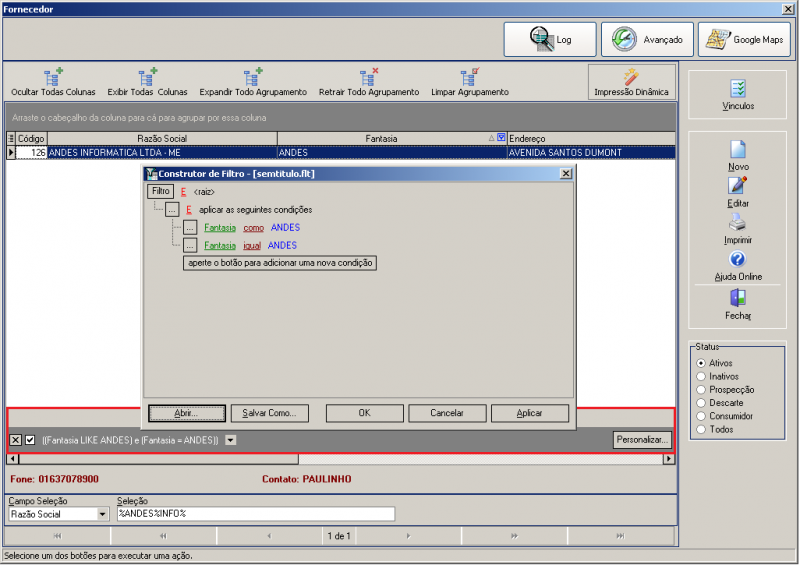This screenshot has width=800, height=565.
Task: Click Cancelar in filter builder
Action: (x=447, y=413)
